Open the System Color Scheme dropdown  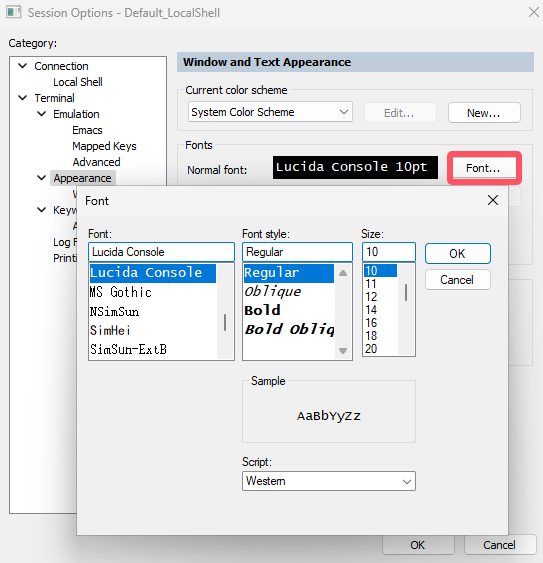(270, 112)
